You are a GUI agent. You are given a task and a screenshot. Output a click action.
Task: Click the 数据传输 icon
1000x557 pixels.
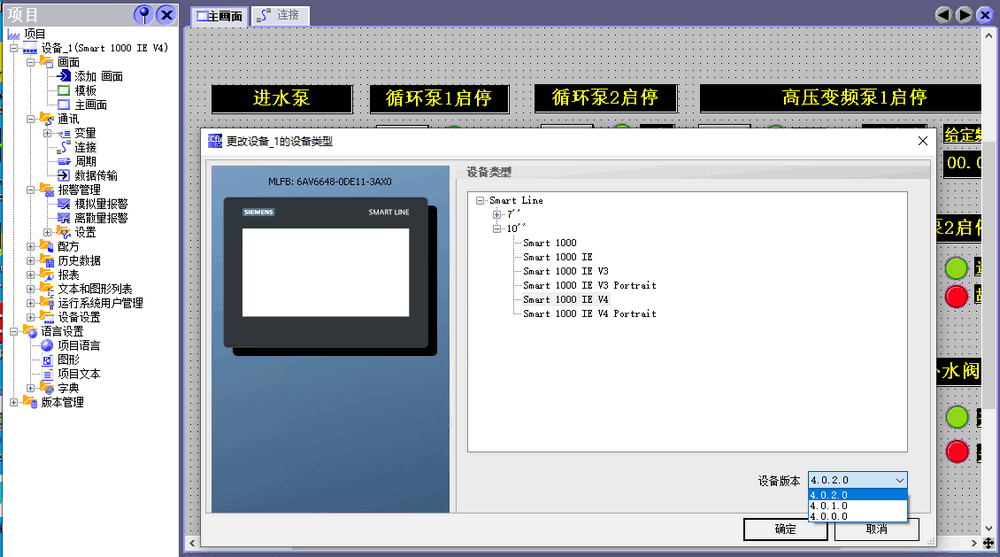pos(64,175)
